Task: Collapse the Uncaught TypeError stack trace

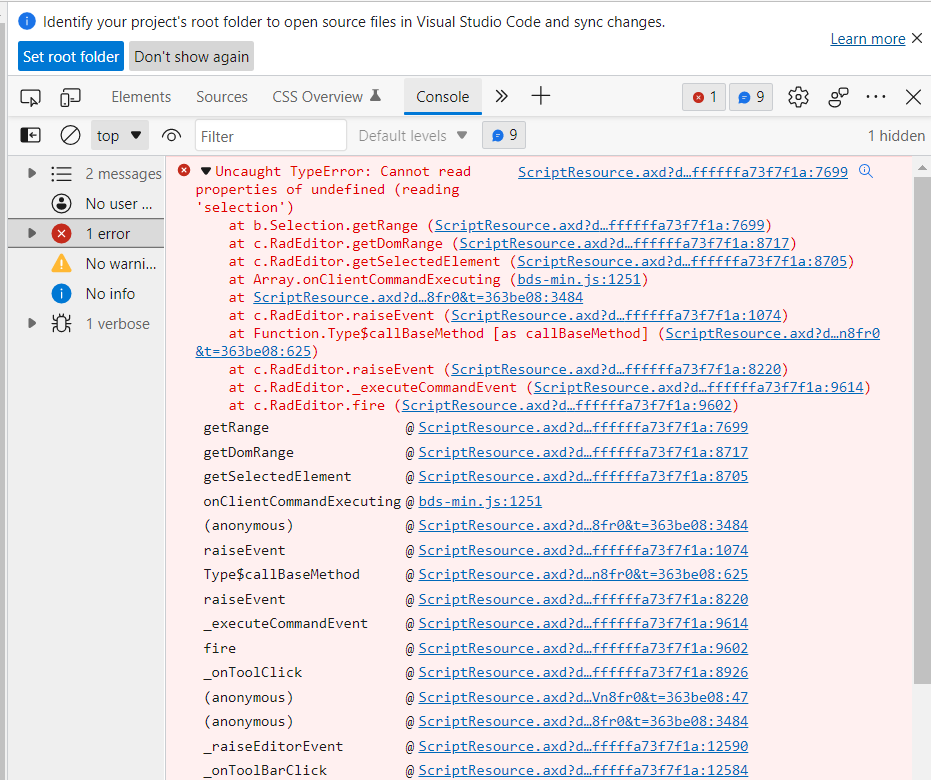Action: [x=206, y=171]
